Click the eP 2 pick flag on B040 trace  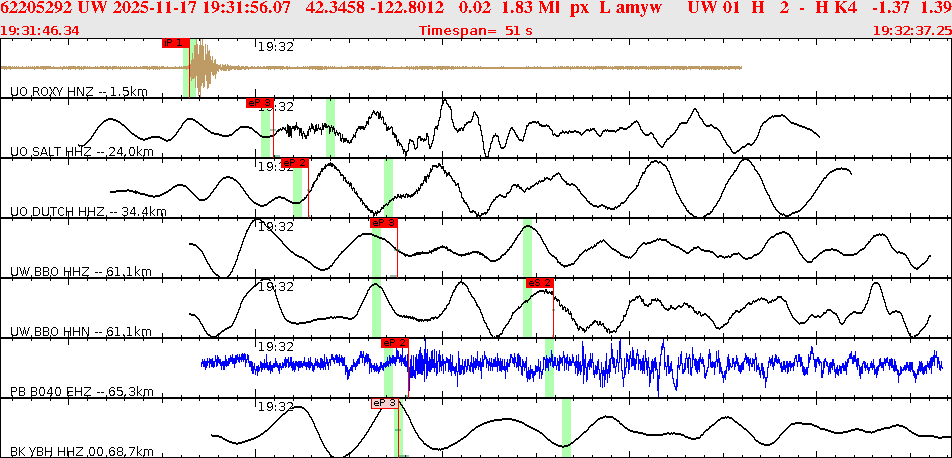click(x=395, y=343)
